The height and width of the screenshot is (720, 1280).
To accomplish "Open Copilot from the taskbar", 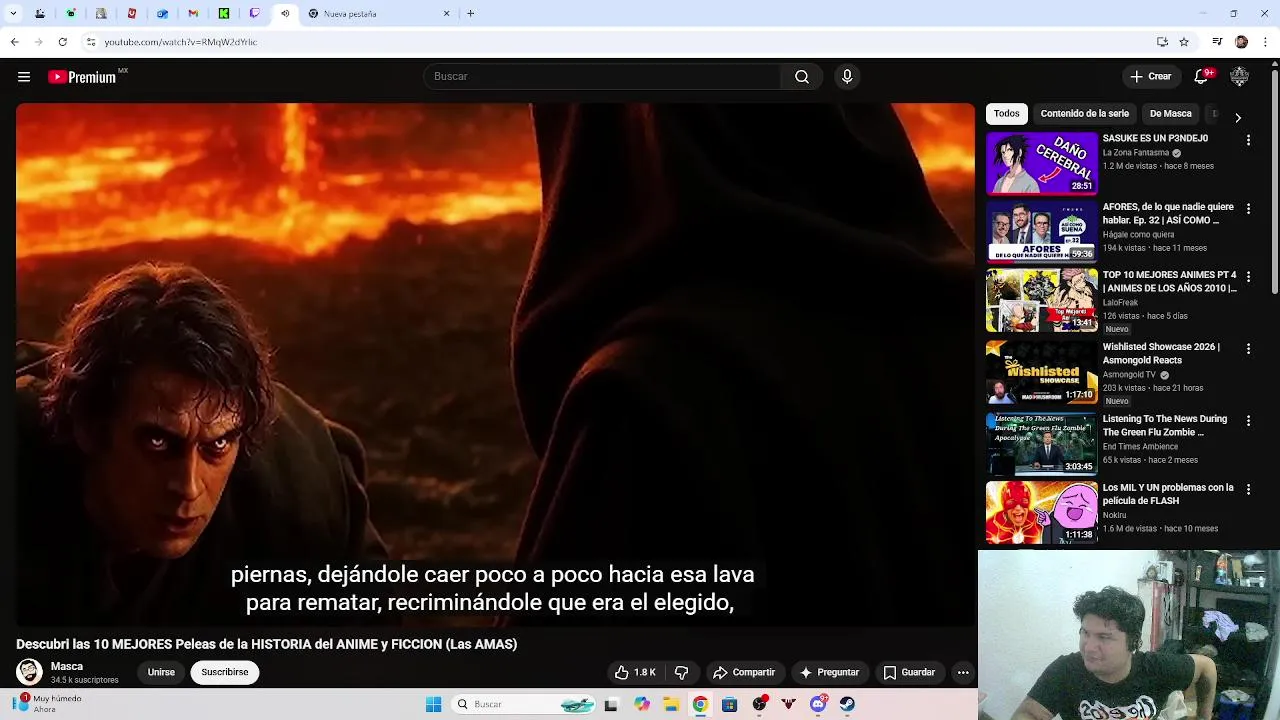I will (x=642, y=705).
